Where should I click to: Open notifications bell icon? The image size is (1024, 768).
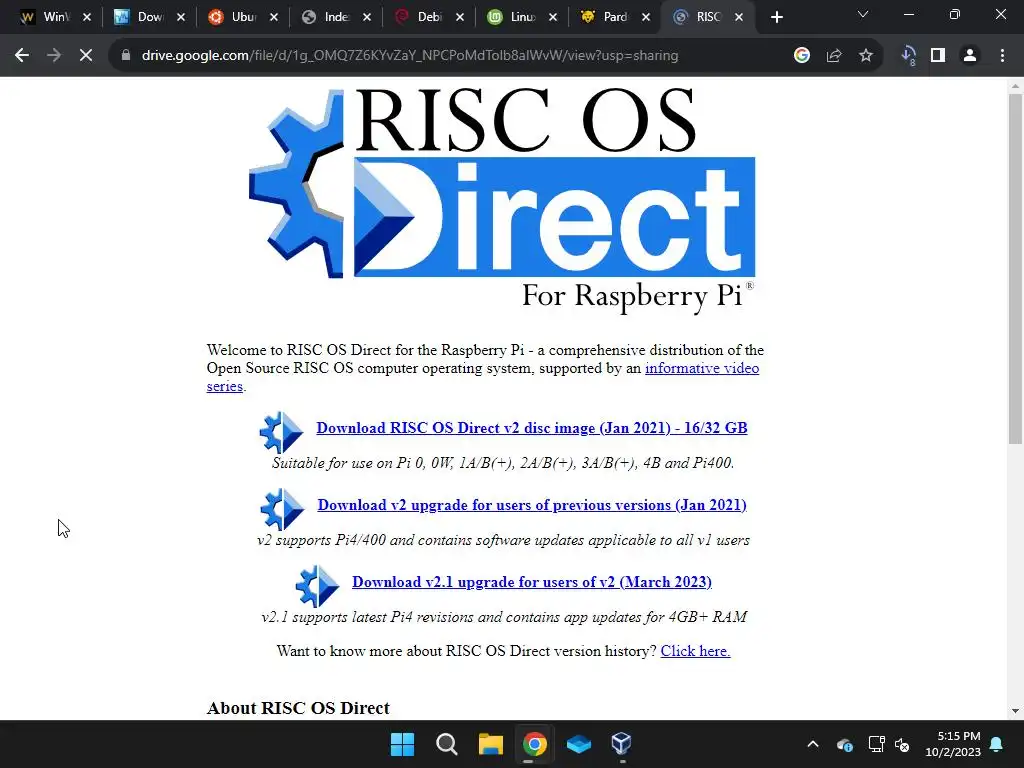tap(997, 744)
